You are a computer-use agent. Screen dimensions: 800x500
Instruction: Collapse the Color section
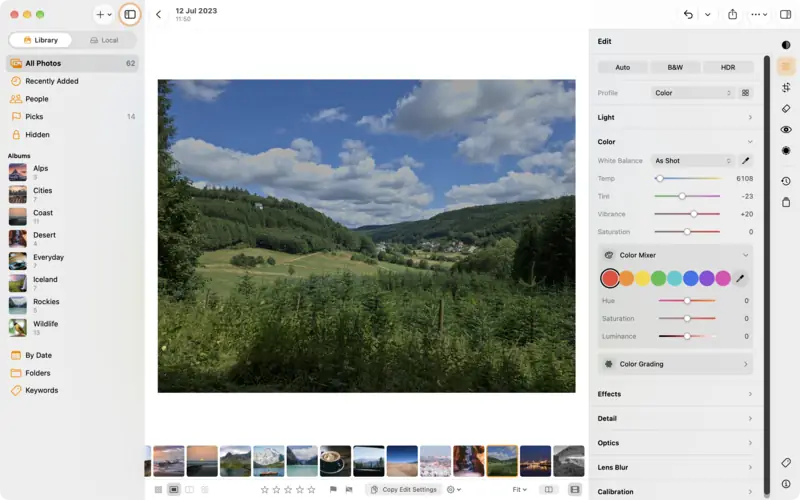pyautogui.click(x=675, y=142)
